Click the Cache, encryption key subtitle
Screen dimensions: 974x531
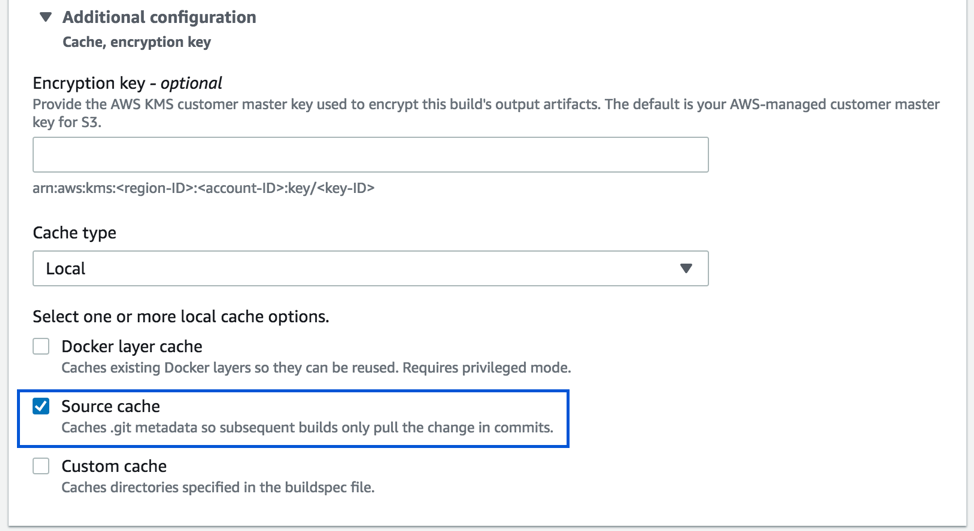tap(137, 42)
